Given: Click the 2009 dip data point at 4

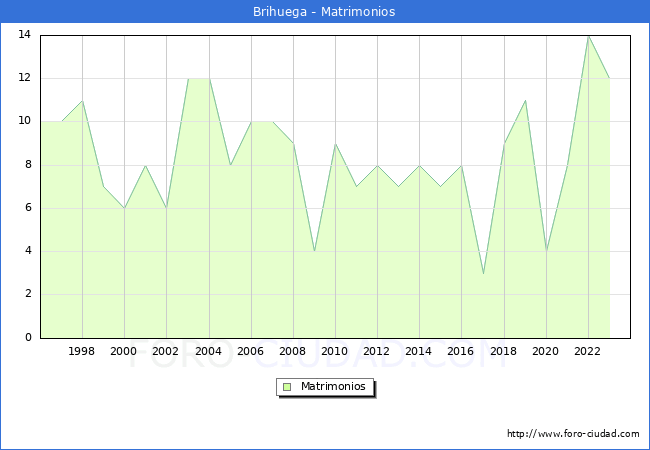Looking at the screenshot, I should (x=315, y=251).
